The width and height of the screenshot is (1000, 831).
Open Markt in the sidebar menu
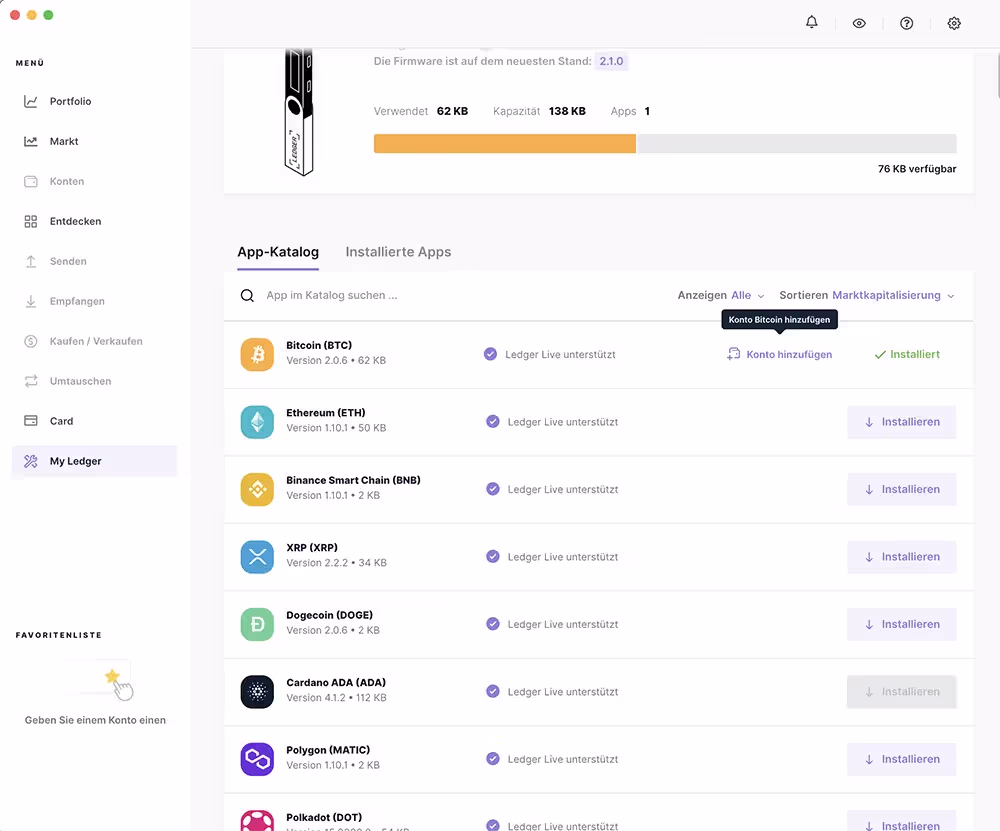point(94,142)
